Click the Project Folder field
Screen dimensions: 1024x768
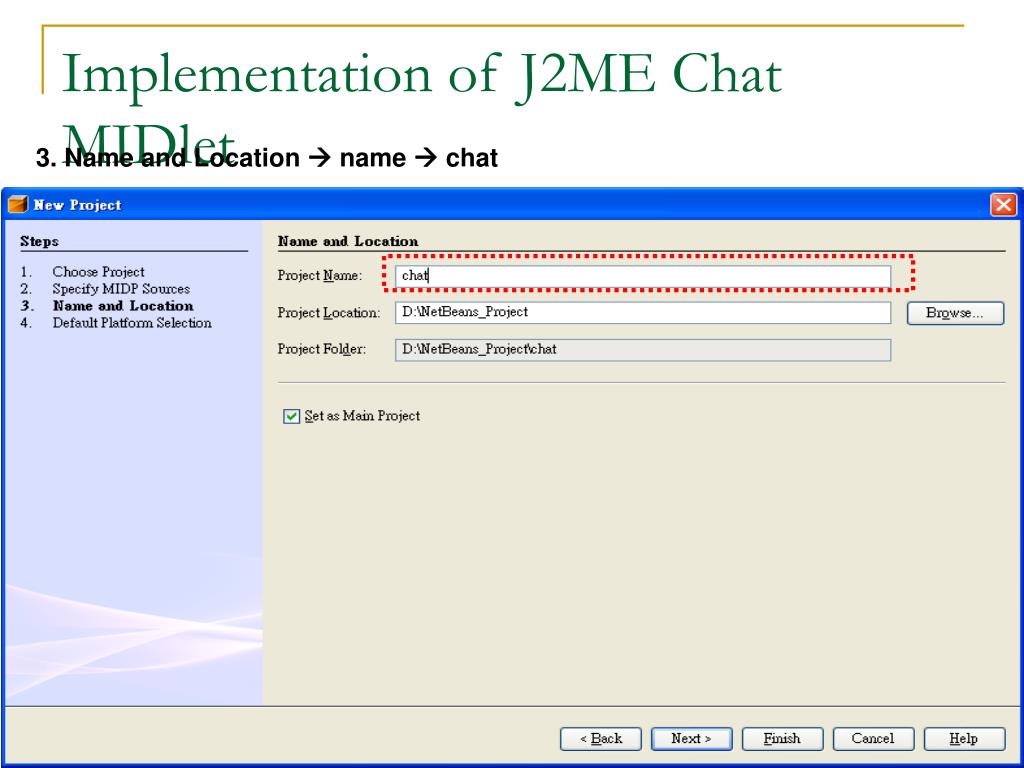(643, 350)
